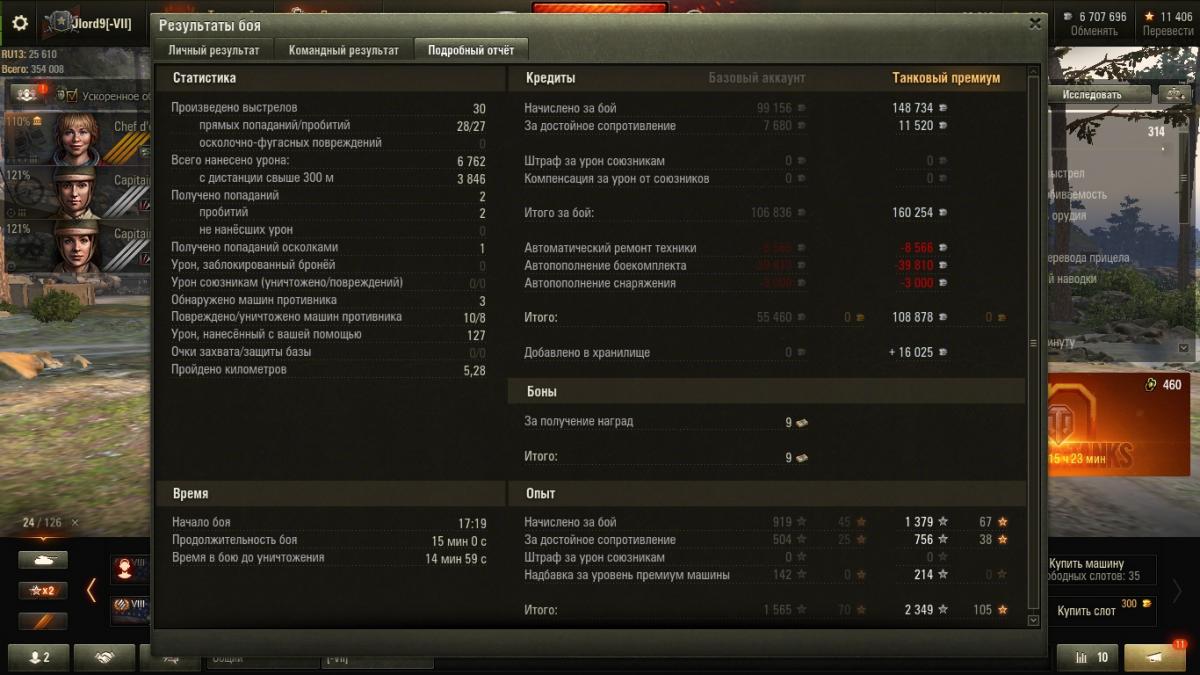
Task: Move tank carousel left with orange arrow
Action: coord(91,590)
